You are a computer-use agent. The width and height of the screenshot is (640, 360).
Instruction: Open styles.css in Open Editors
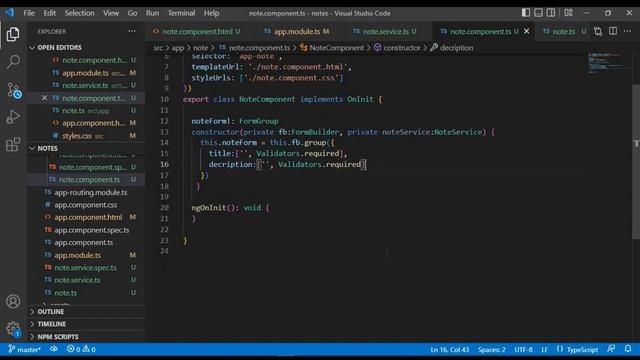click(77, 136)
